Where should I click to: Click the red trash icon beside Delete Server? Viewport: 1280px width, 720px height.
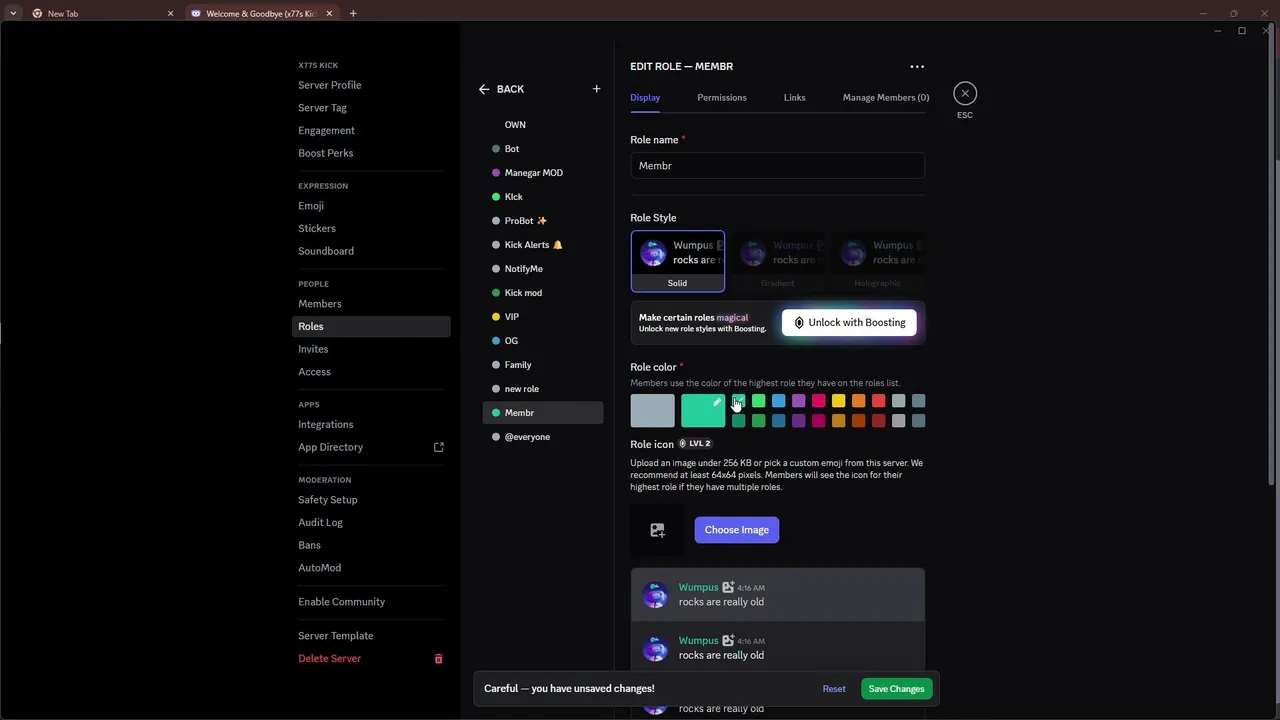click(x=438, y=659)
